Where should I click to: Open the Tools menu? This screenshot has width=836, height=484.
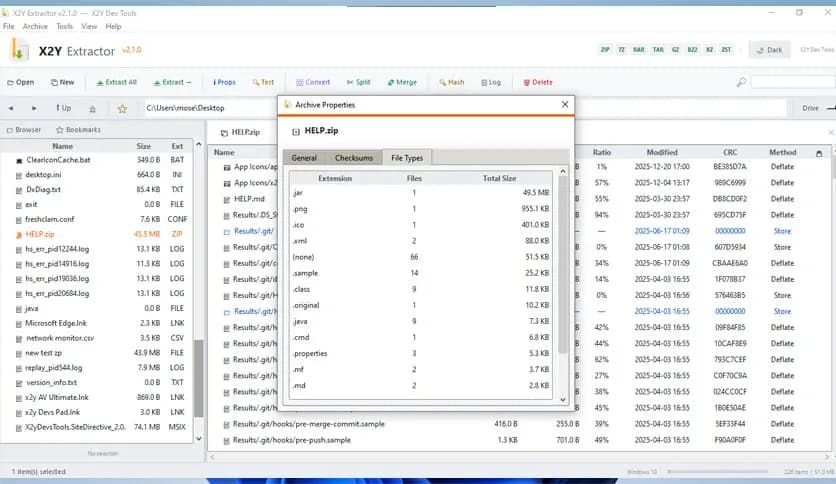click(65, 26)
